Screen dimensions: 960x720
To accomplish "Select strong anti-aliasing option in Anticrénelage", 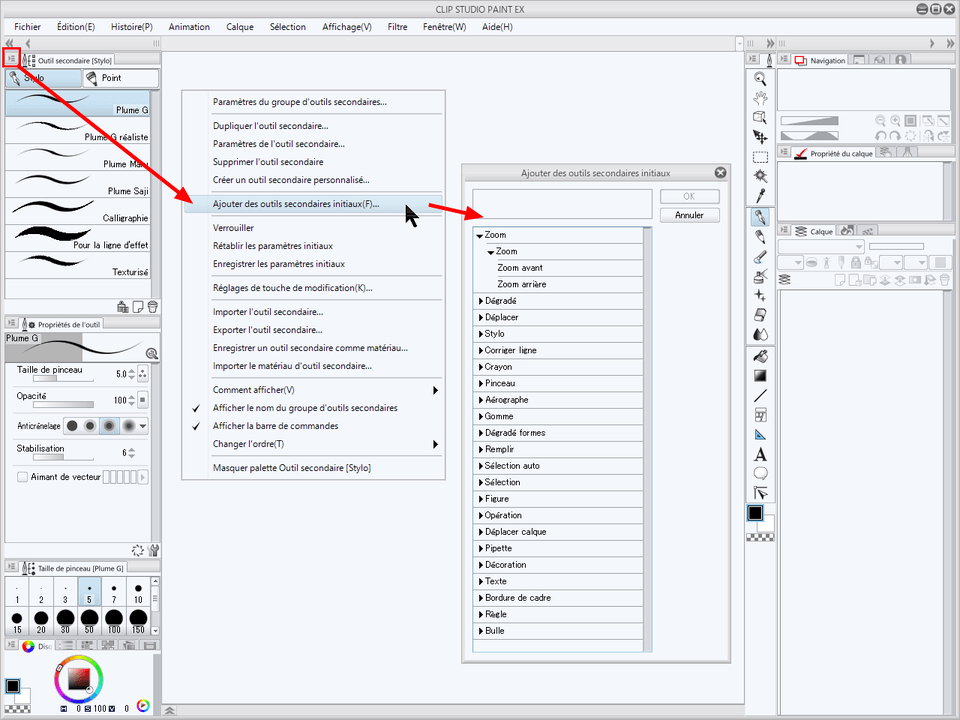I will pos(129,426).
